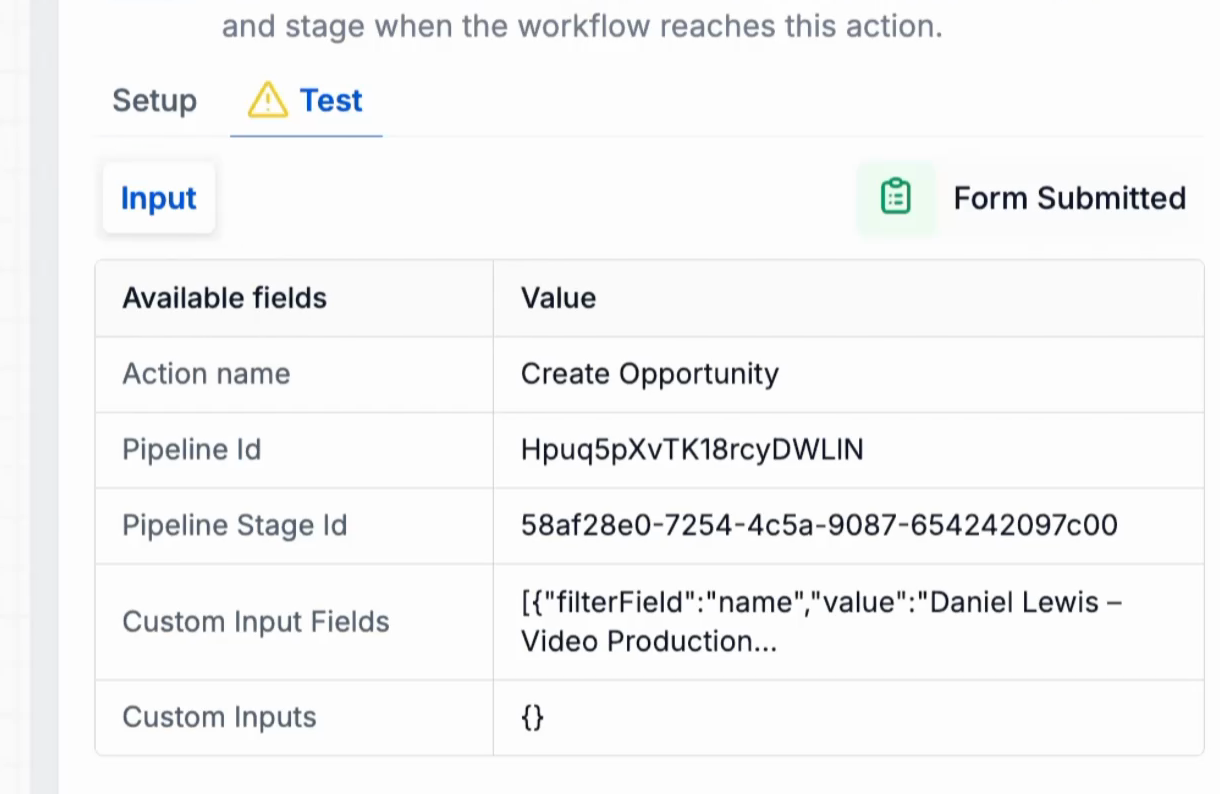This screenshot has height=794, width=1220.
Task: Select the Custom Inputs field label
Action: (219, 717)
